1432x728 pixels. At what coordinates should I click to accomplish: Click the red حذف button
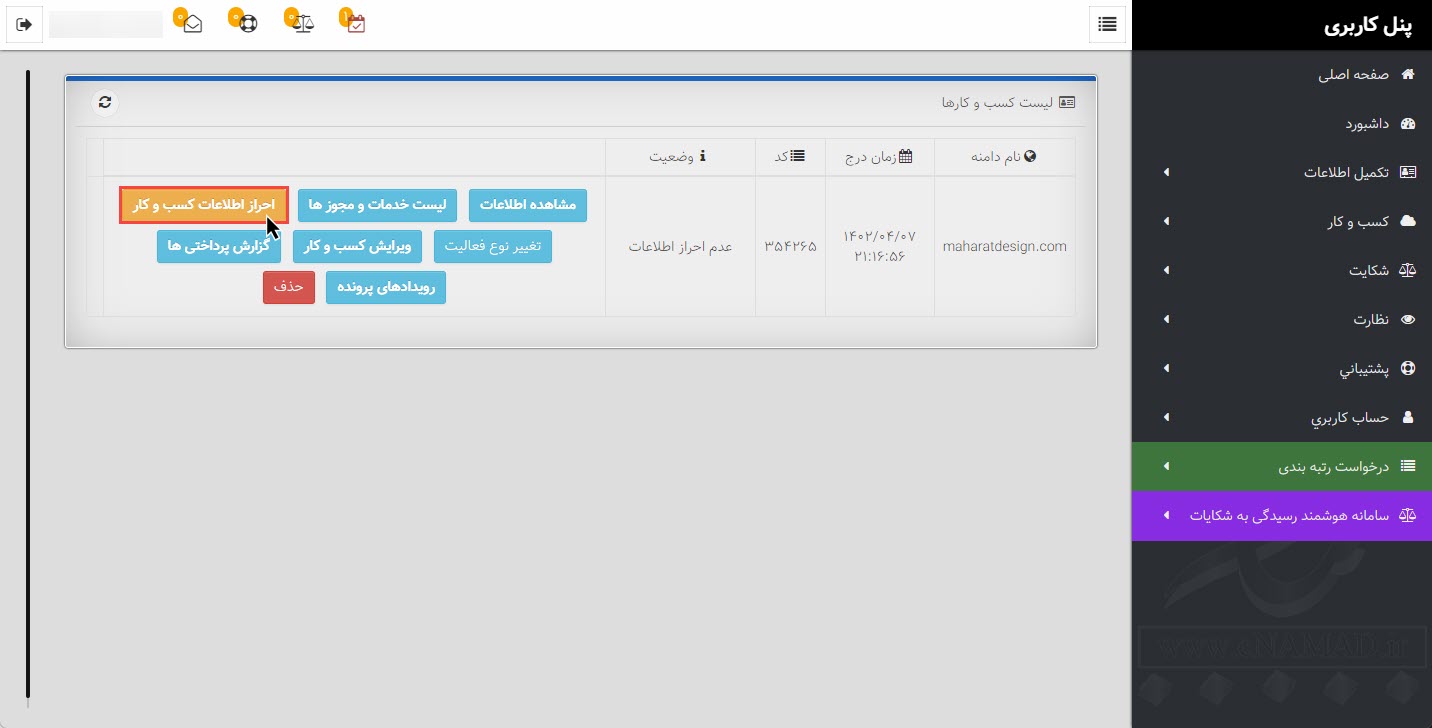[x=289, y=287]
